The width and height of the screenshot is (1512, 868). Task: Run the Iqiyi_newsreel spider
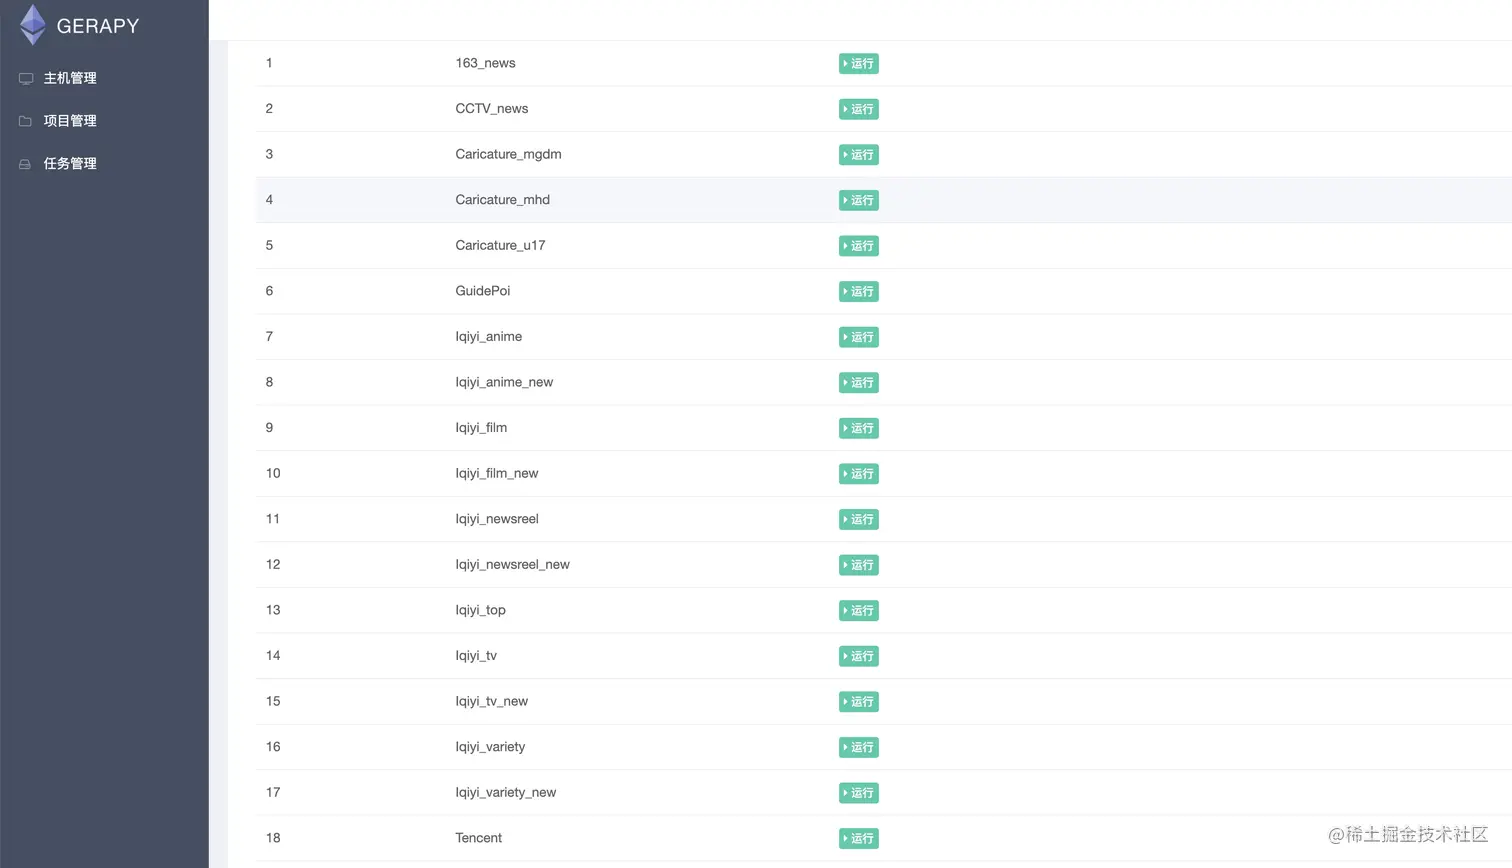point(859,520)
